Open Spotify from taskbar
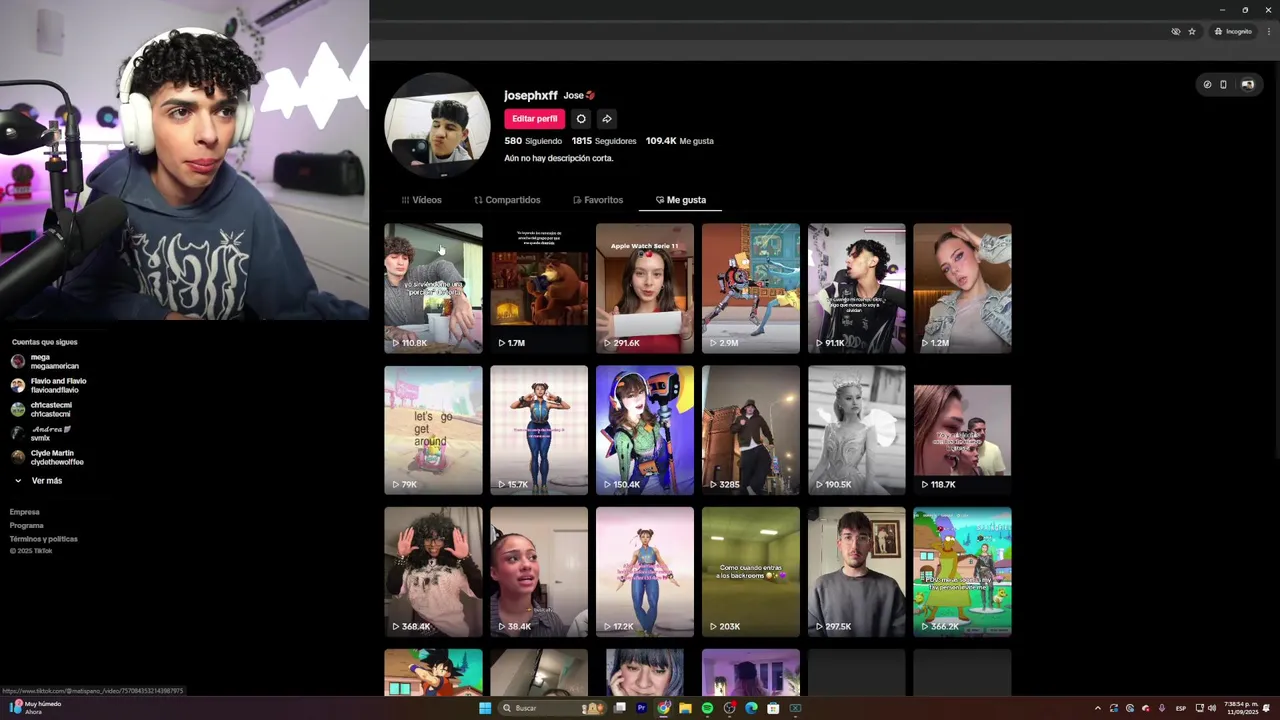This screenshot has width=1280, height=720. [707, 708]
